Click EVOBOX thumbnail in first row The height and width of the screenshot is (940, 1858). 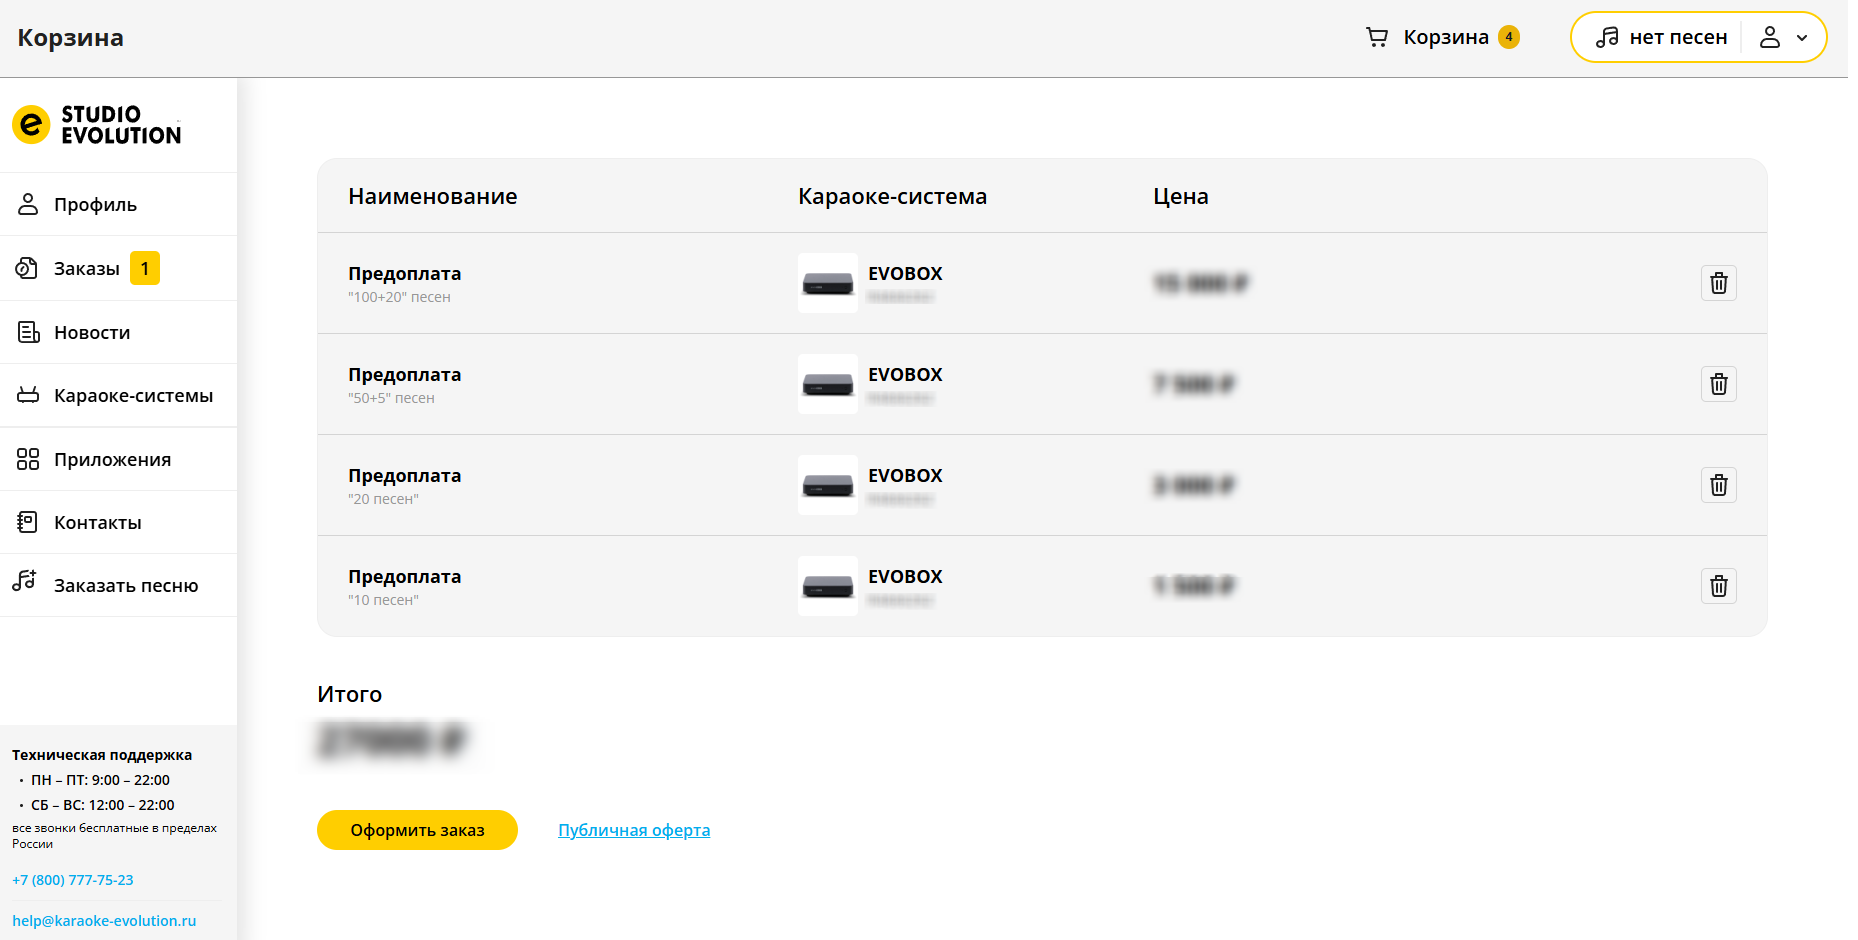pyautogui.click(x=828, y=283)
